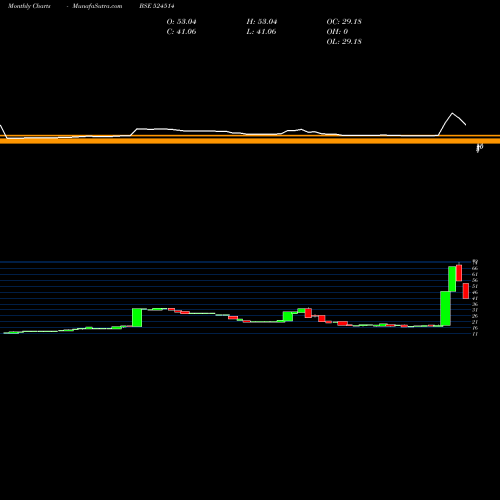The image size is (500, 500).
Task: Click the close value "C: 41.06"
Action: pos(181,32)
